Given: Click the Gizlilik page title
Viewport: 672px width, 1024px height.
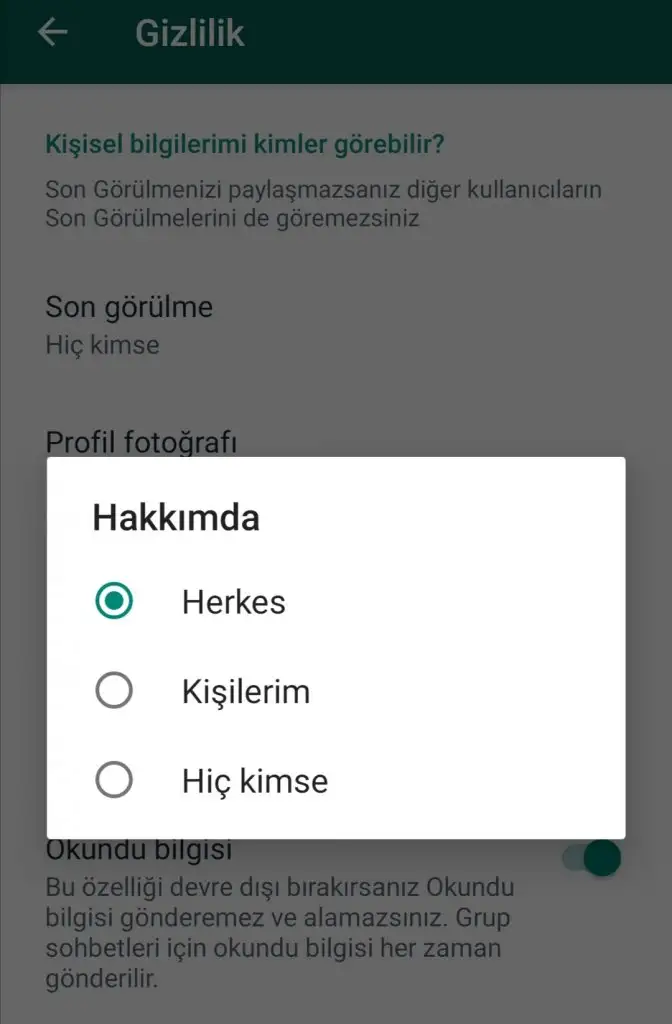Looking at the screenshot, I should click(x=190, y=33).
